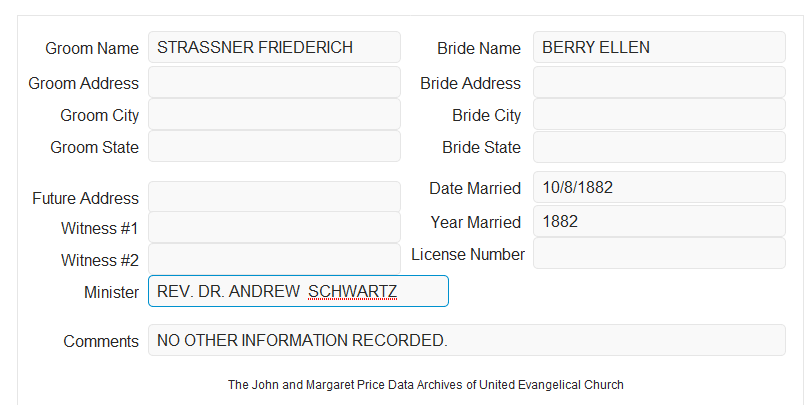The image size is (805, 405).
Task: Click the Date Married field showing 10/8/1882
Action: pos(659,187)
